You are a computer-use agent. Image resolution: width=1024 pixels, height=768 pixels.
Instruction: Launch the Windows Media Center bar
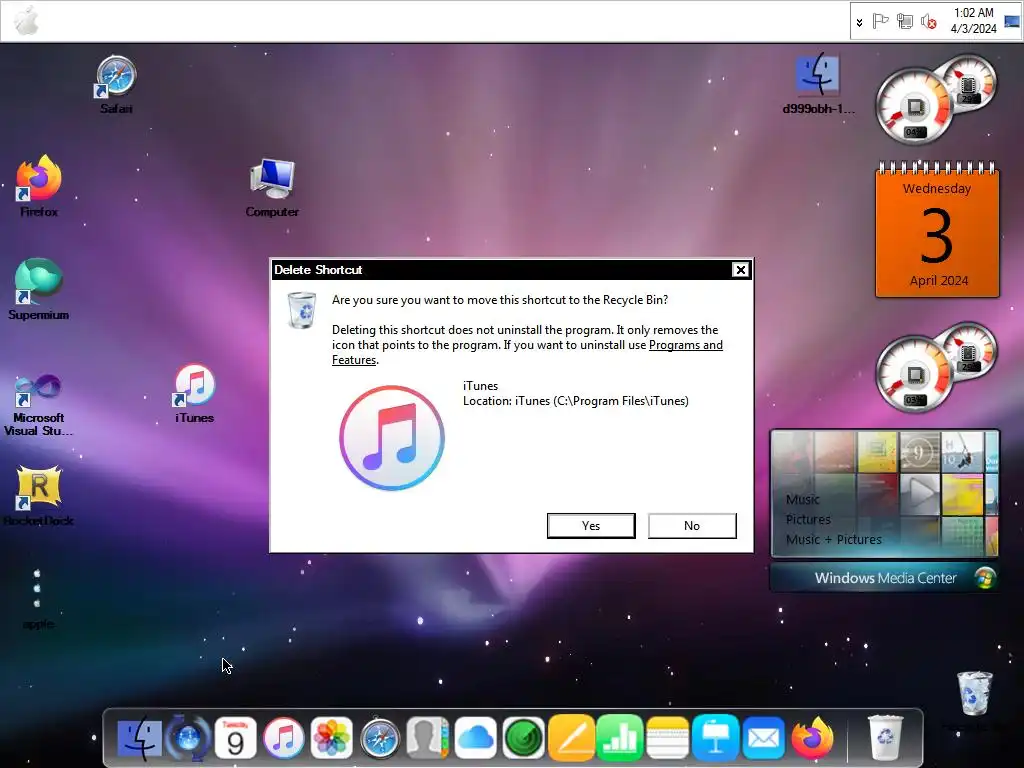(x=885, y=578)
